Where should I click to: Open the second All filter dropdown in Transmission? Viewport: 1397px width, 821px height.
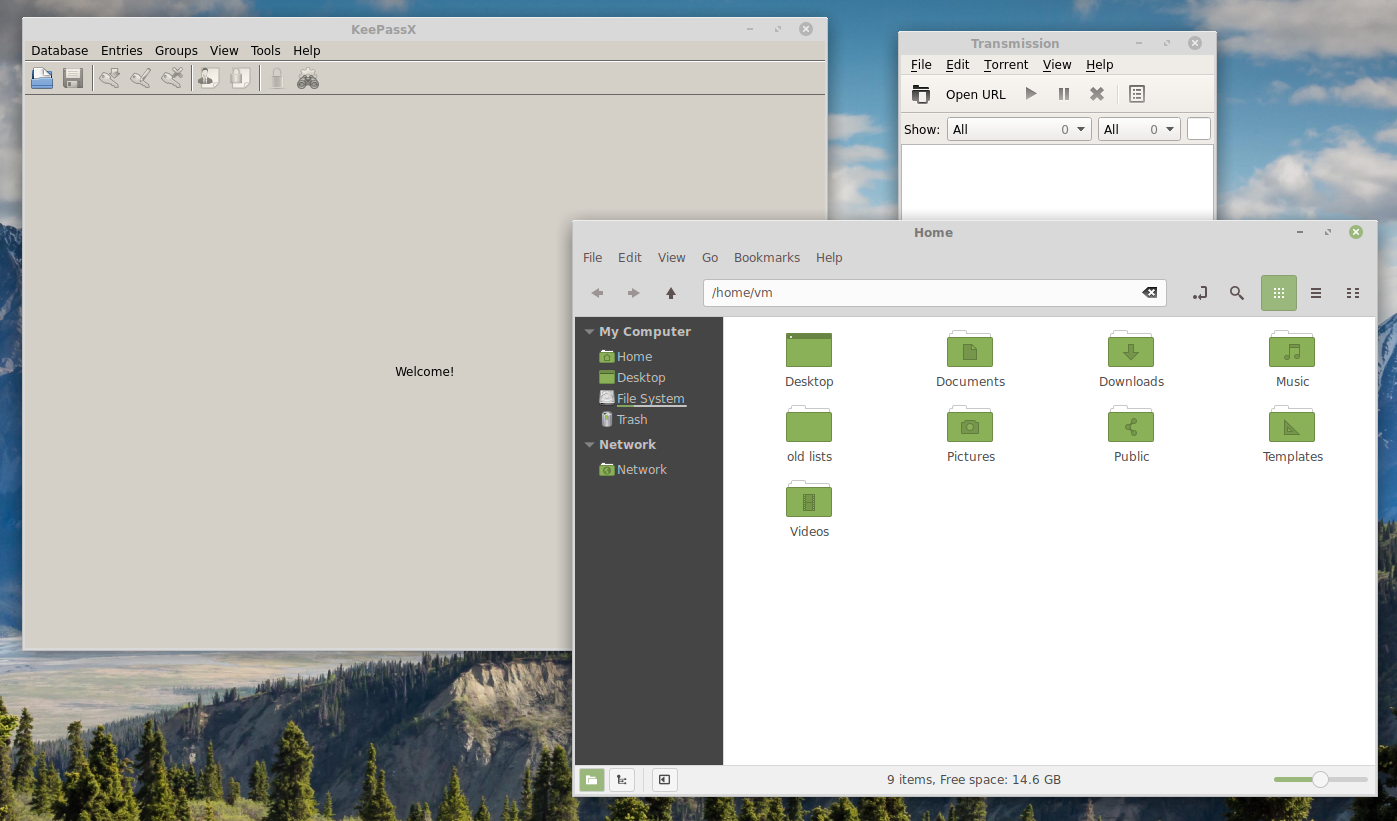[x=1139, y=129]
